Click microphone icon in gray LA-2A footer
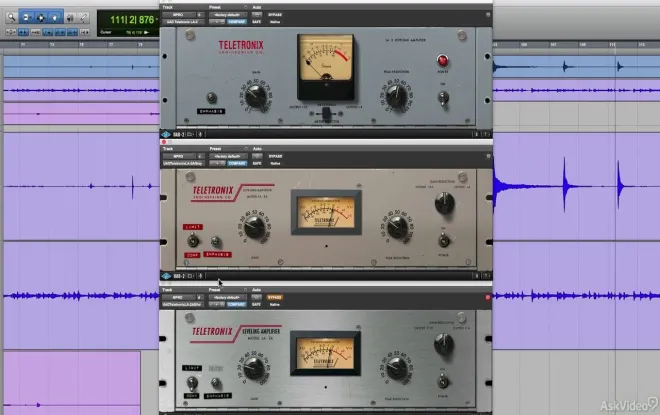This screenshot has width=660, height=415. coord(200,276)
